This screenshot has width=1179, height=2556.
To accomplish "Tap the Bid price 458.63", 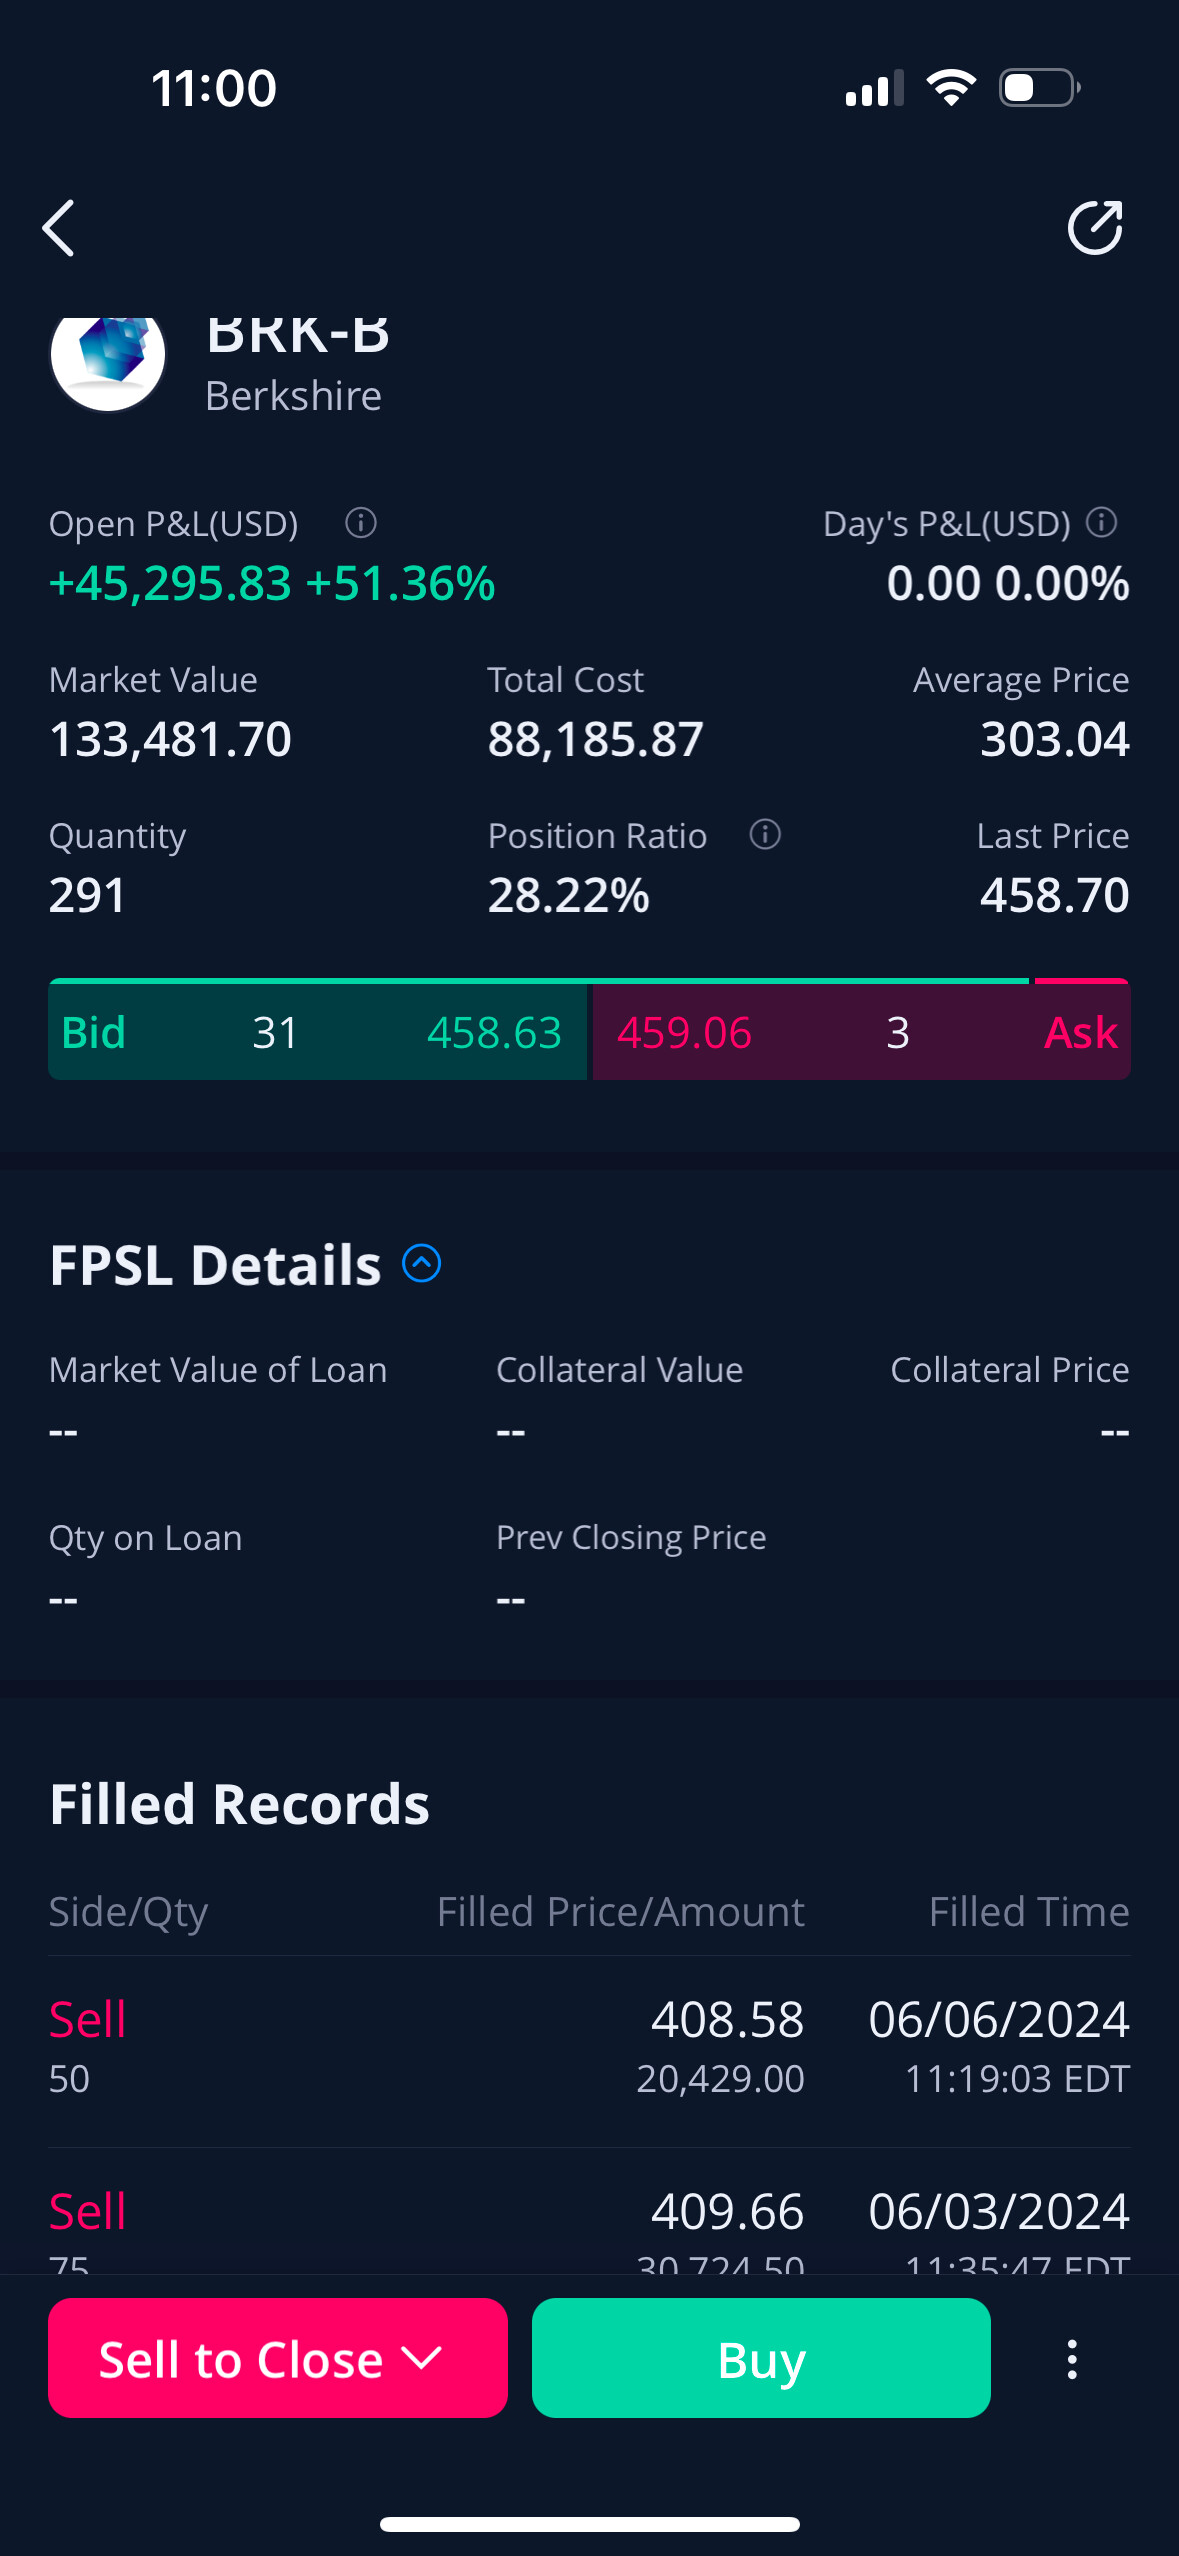I will (x=494, y=1033).
